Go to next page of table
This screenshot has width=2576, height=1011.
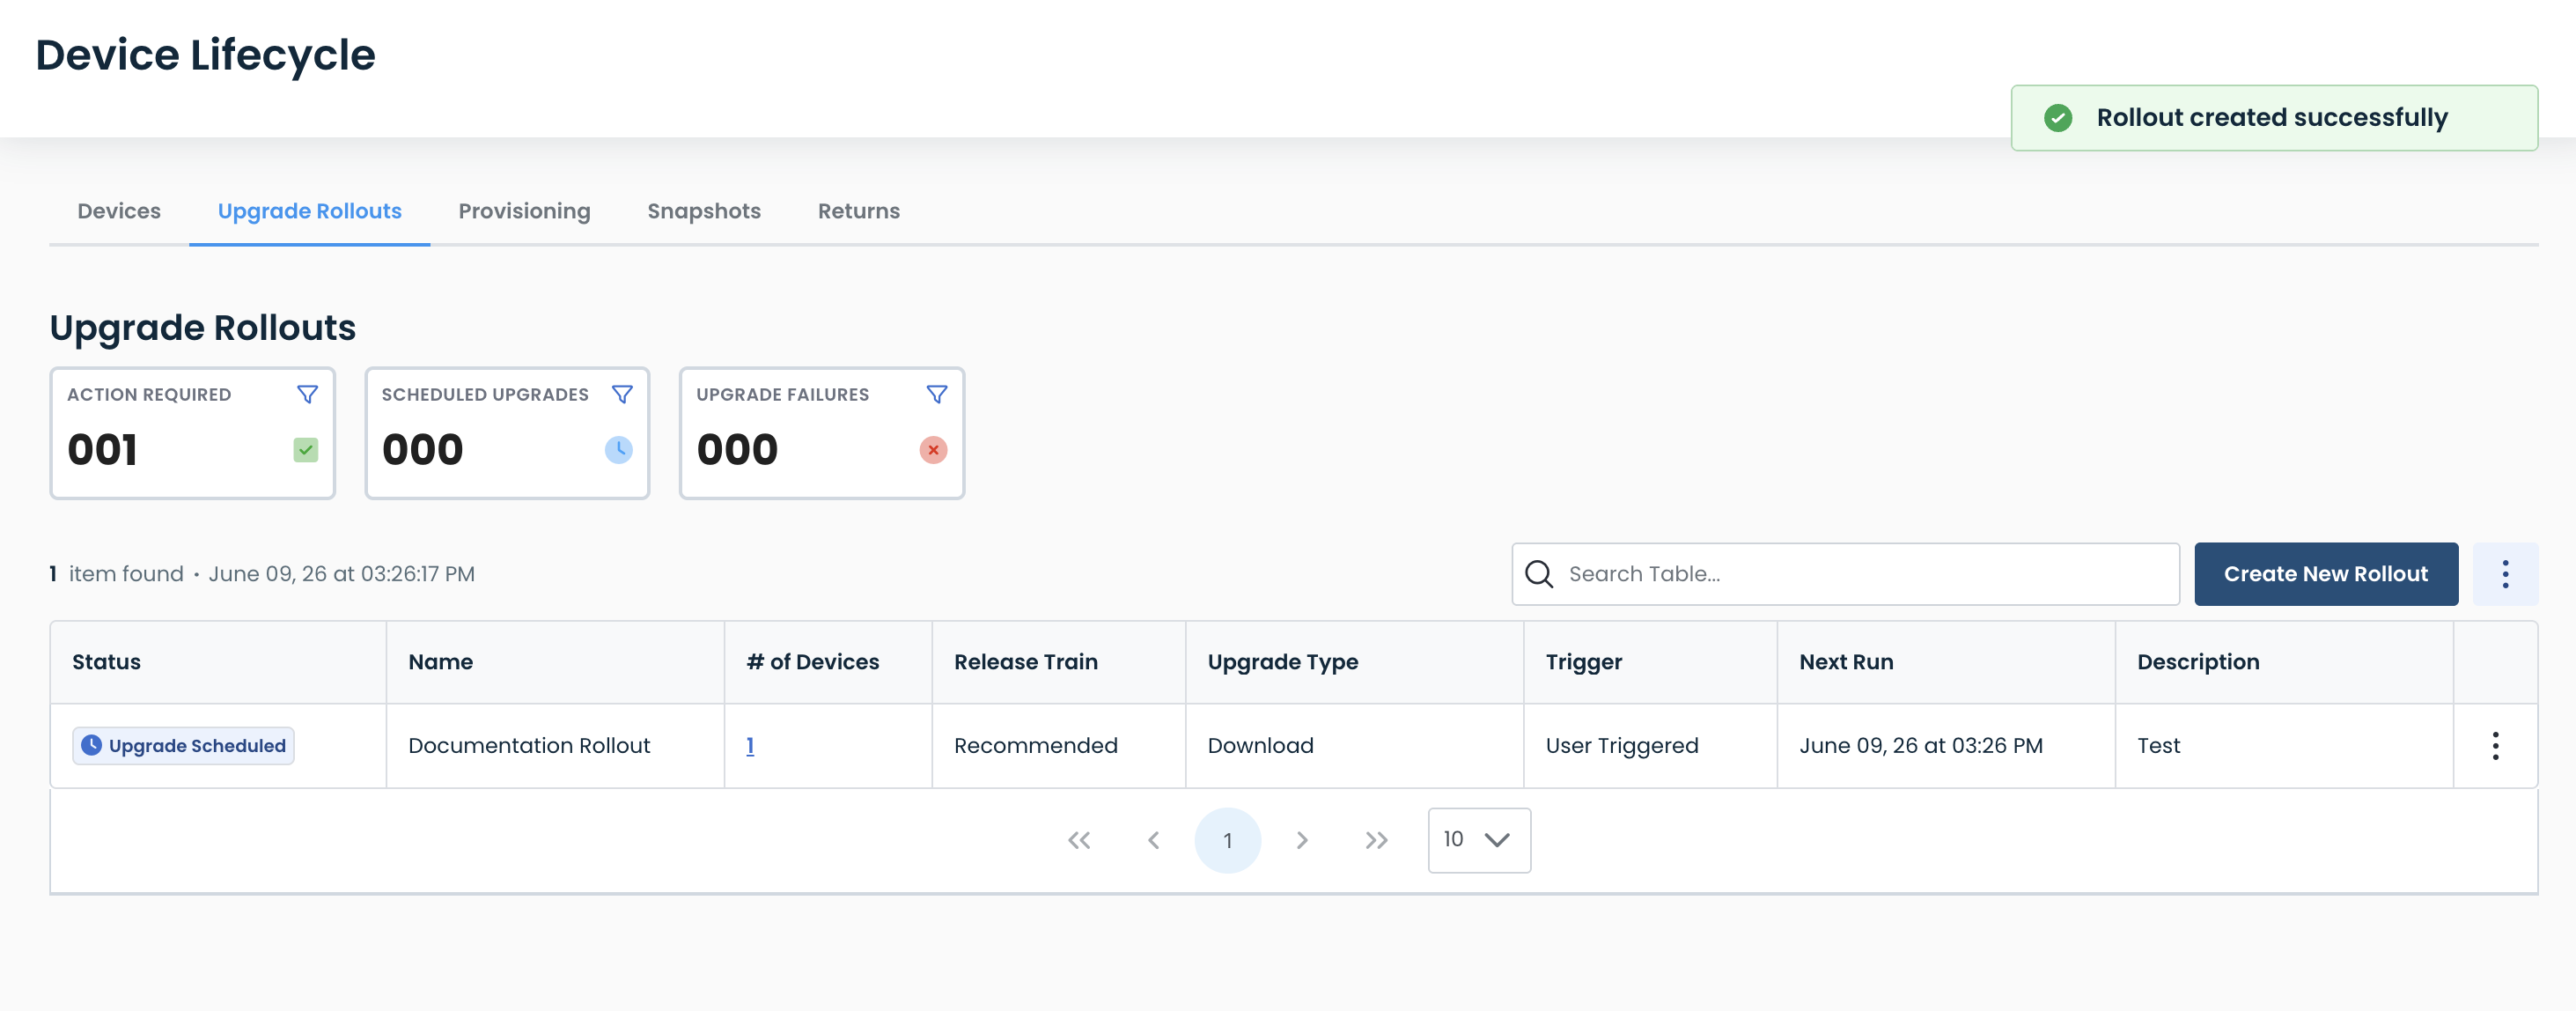coord(1302,840)
